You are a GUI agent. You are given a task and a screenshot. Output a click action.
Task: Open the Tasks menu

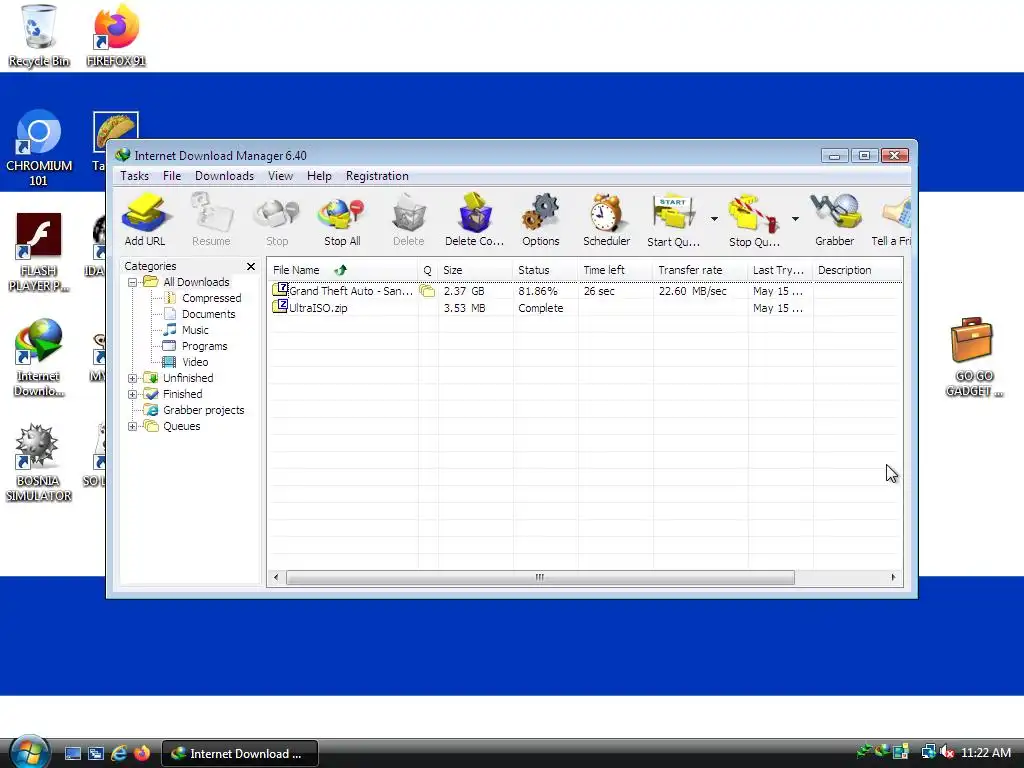pyautogui.click(x=135, y=176)
